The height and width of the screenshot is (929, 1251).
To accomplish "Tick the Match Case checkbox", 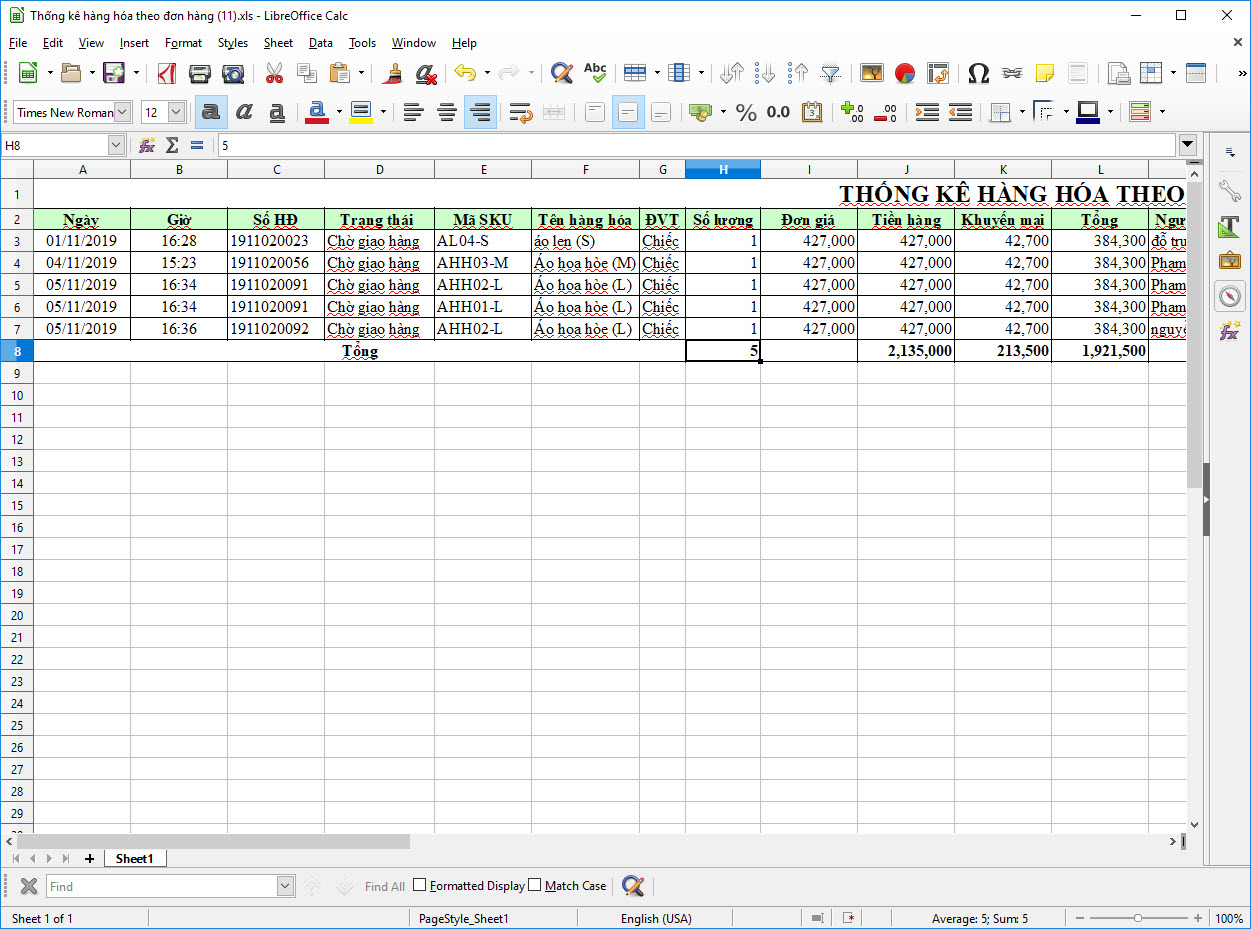I will click(535, 885).
